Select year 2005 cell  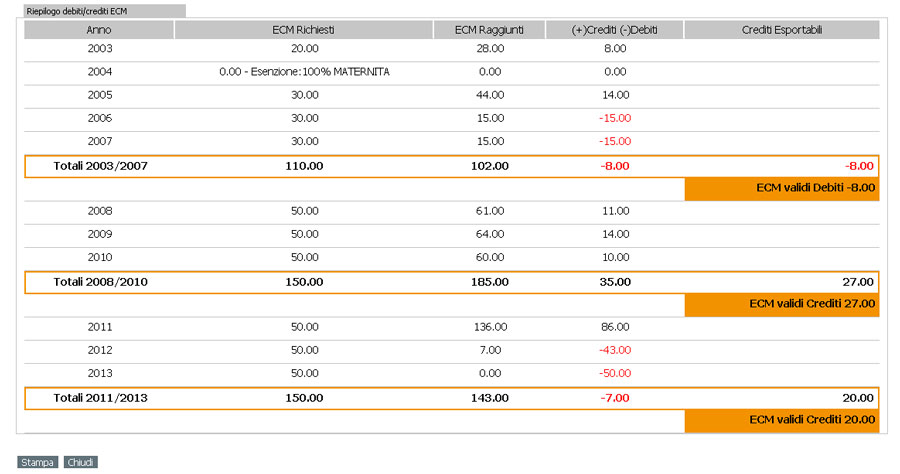100,95
